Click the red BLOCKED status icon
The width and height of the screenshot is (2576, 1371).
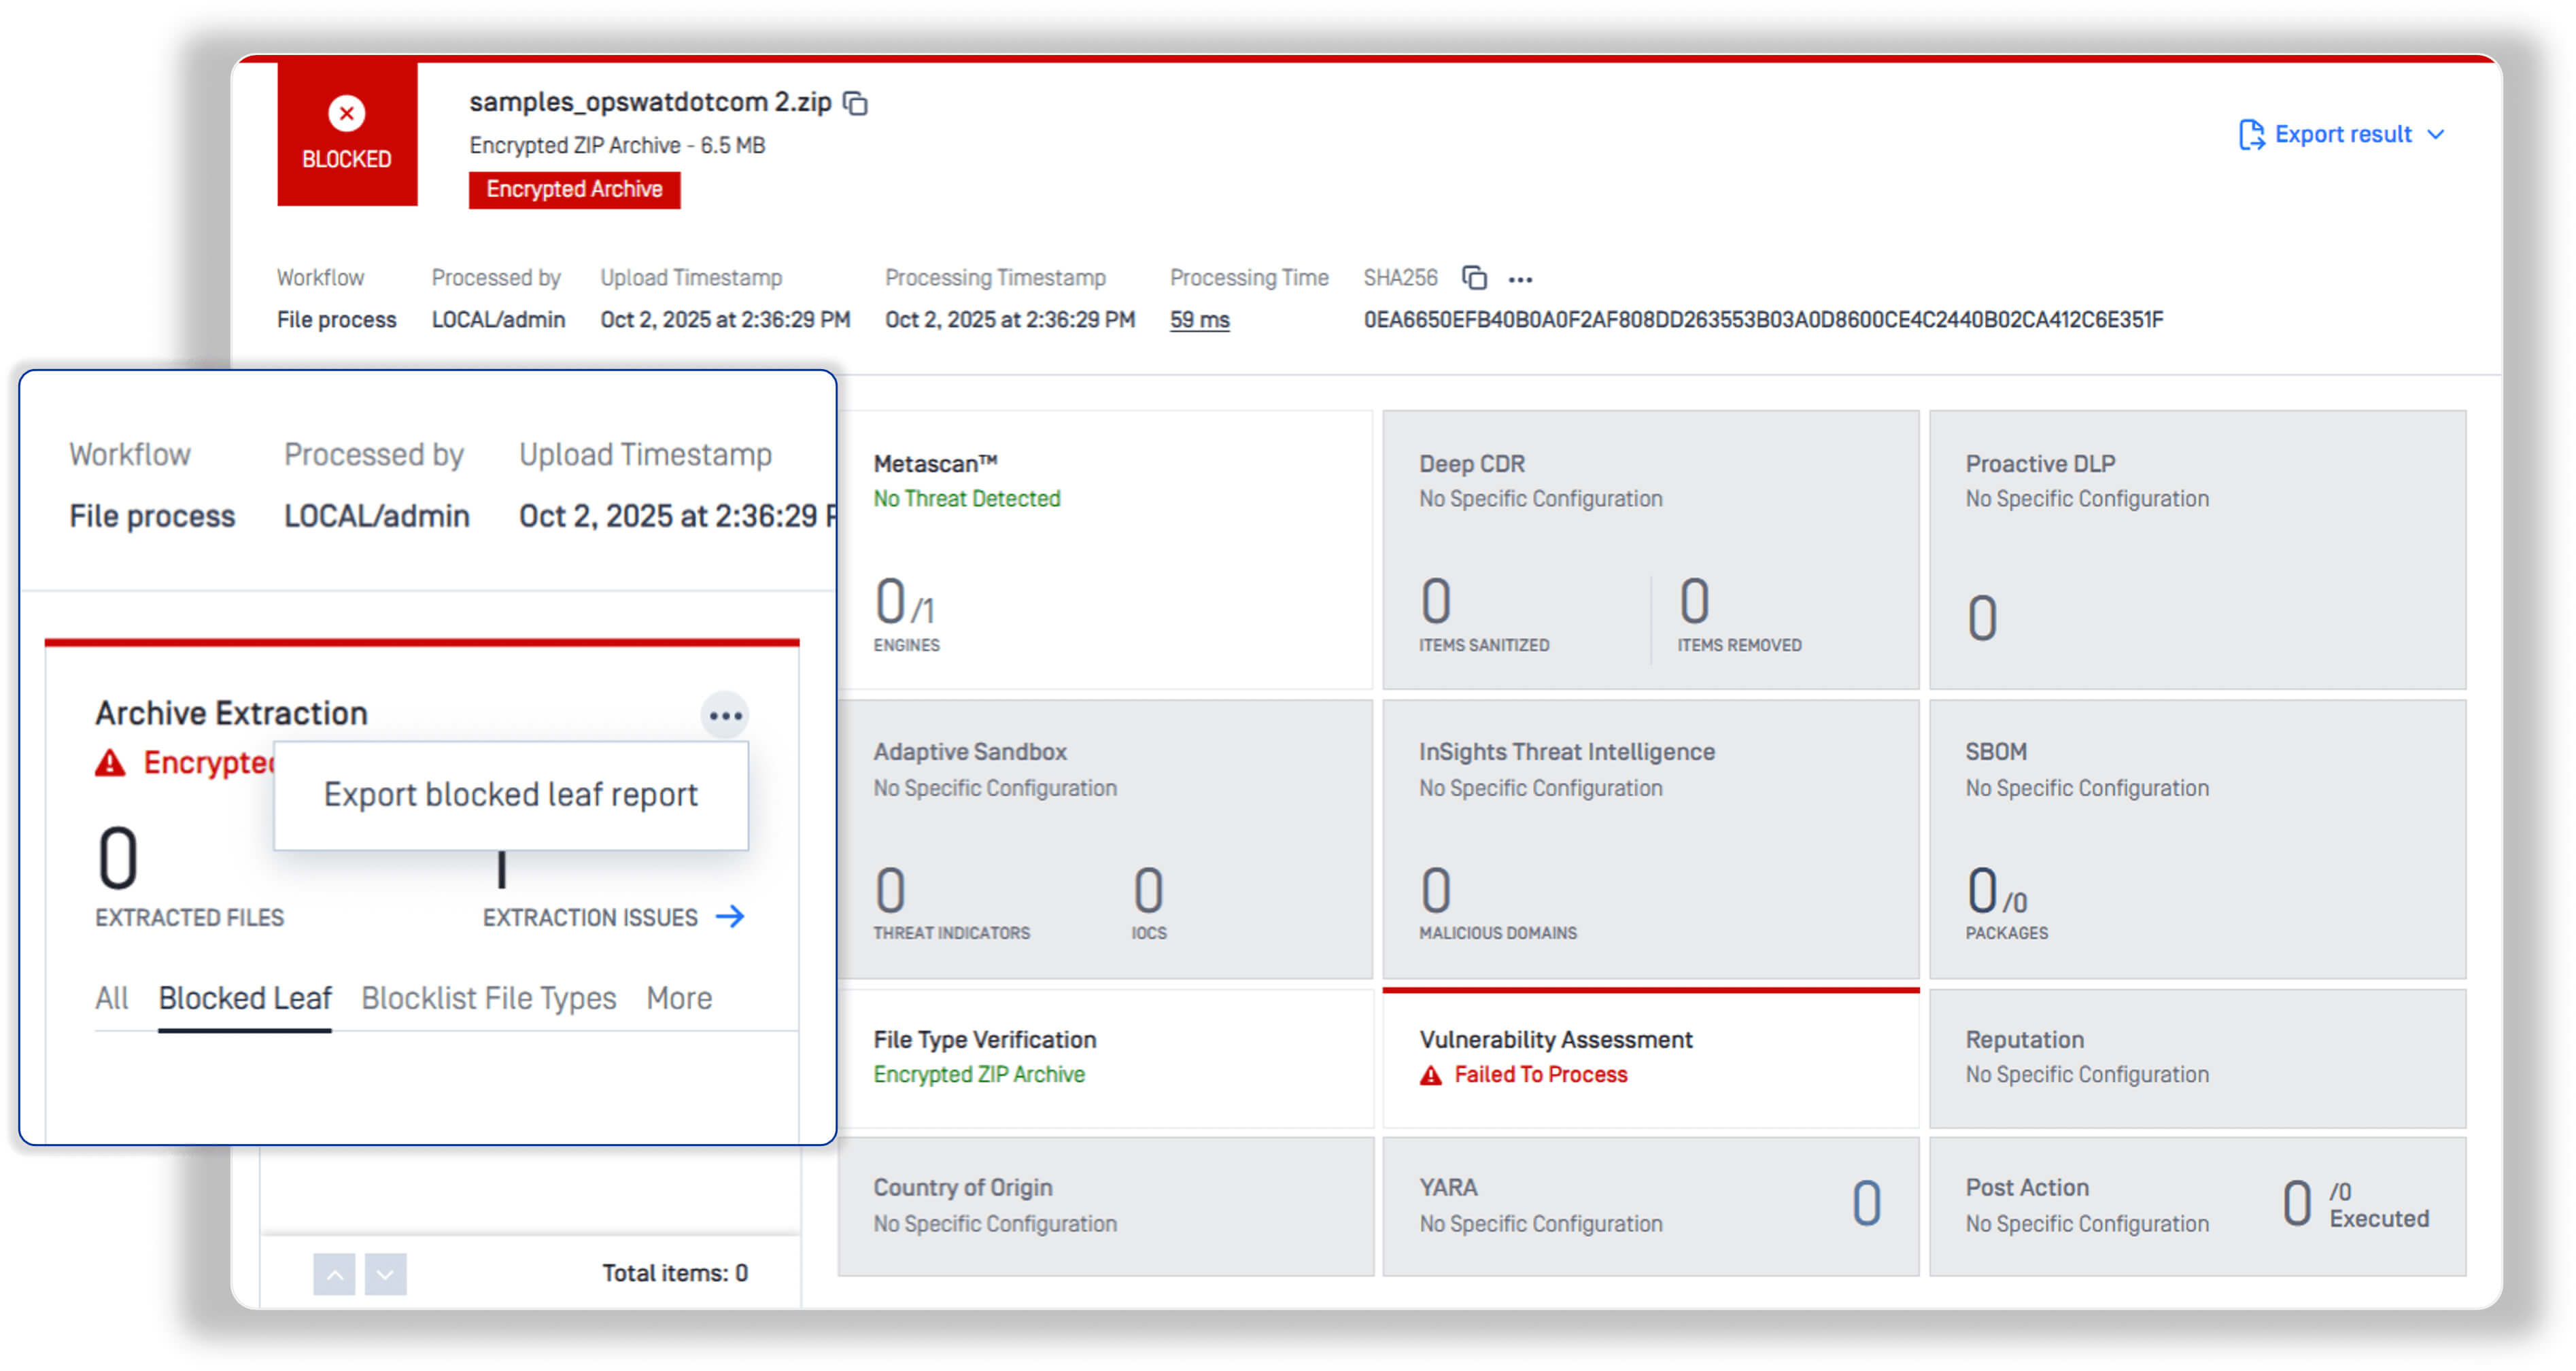346,113
